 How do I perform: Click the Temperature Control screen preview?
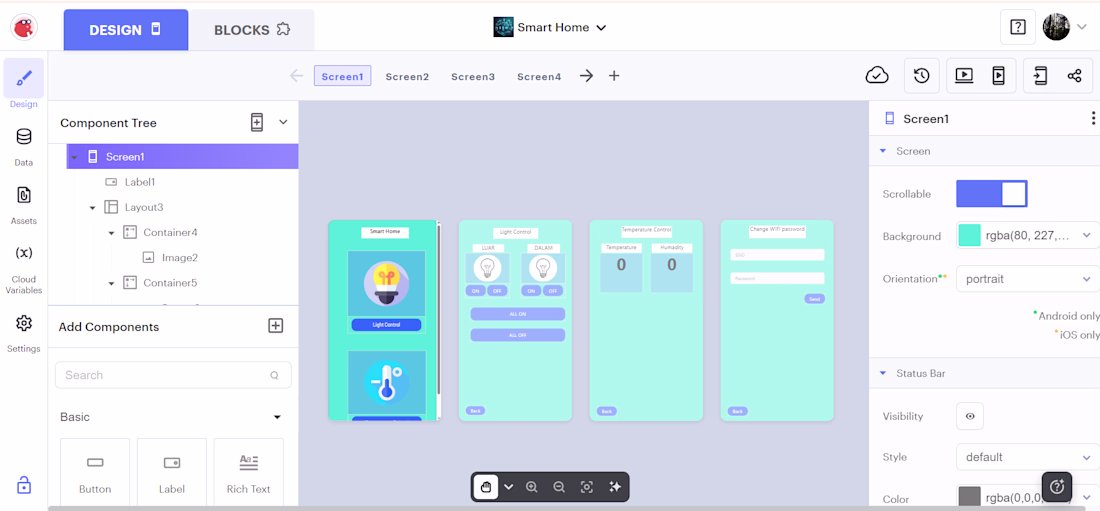point(646,321)
